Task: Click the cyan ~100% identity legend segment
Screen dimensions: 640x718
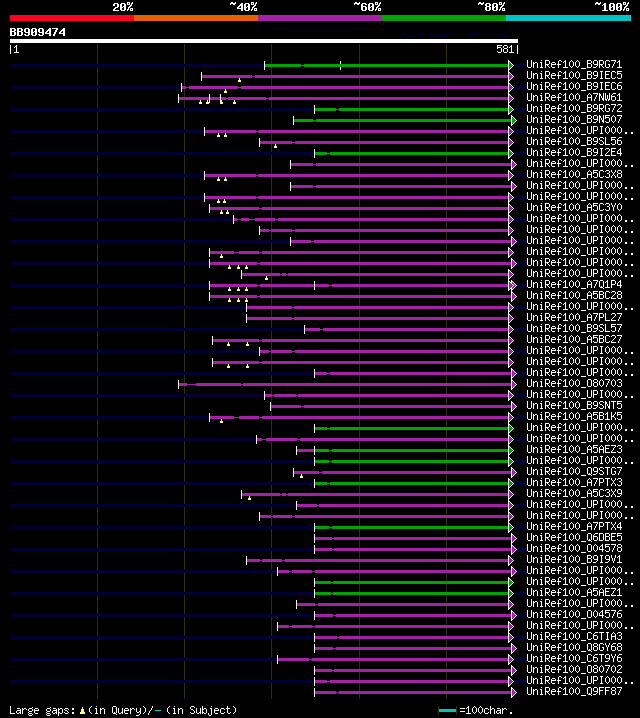Action: [x=569, y=18]
